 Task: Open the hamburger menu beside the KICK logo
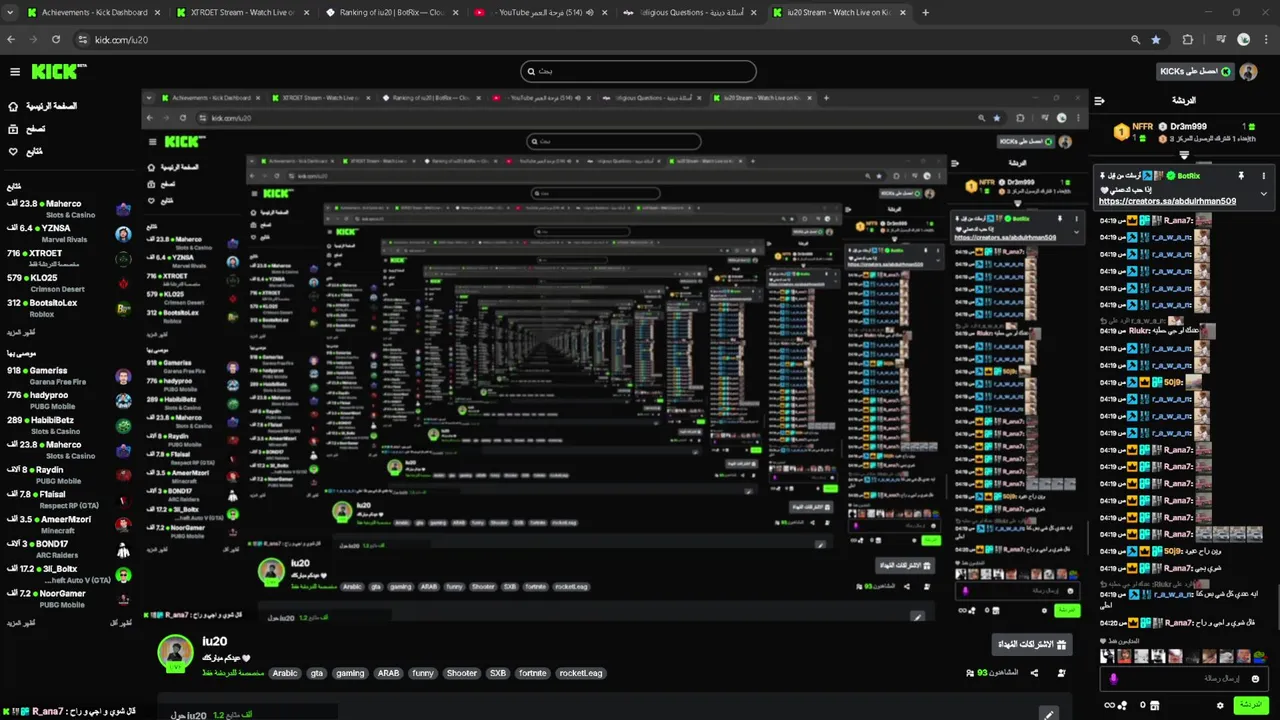[x=15, y=72]
